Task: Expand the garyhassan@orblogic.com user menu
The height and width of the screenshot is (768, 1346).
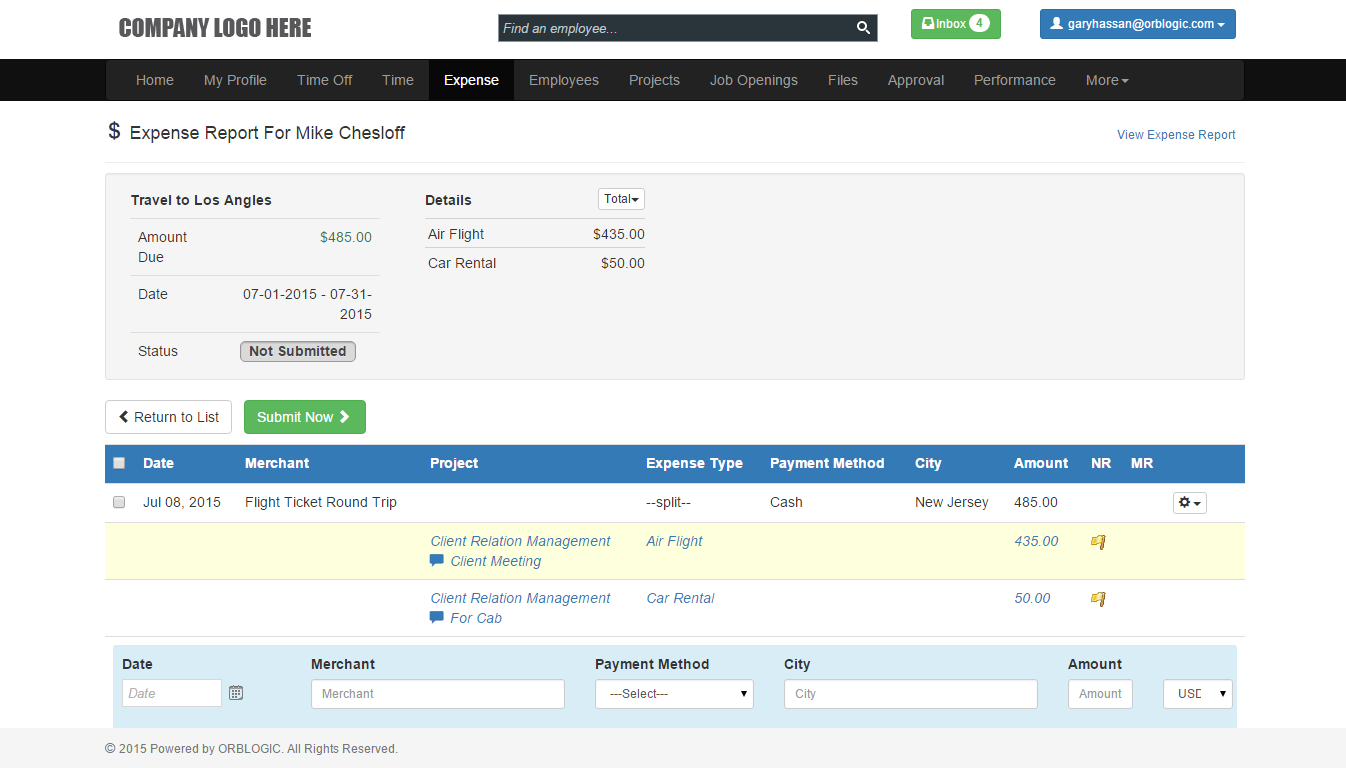Action: (x=1137, y=24)
